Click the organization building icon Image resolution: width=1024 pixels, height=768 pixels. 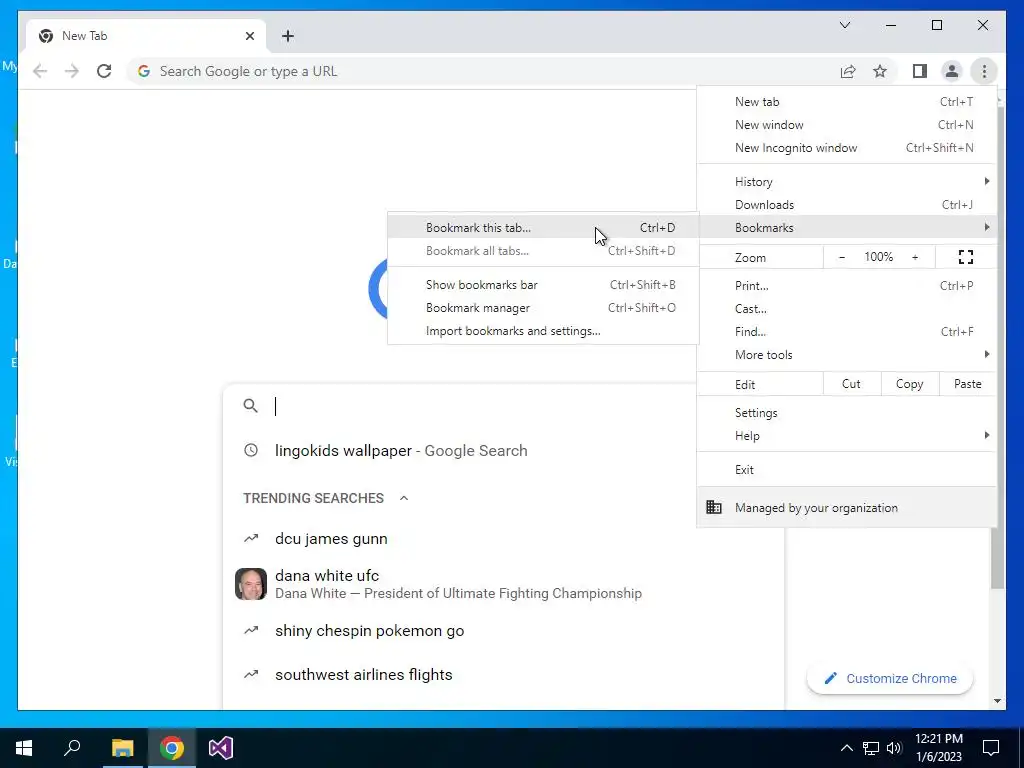click(x=714, y=507)
